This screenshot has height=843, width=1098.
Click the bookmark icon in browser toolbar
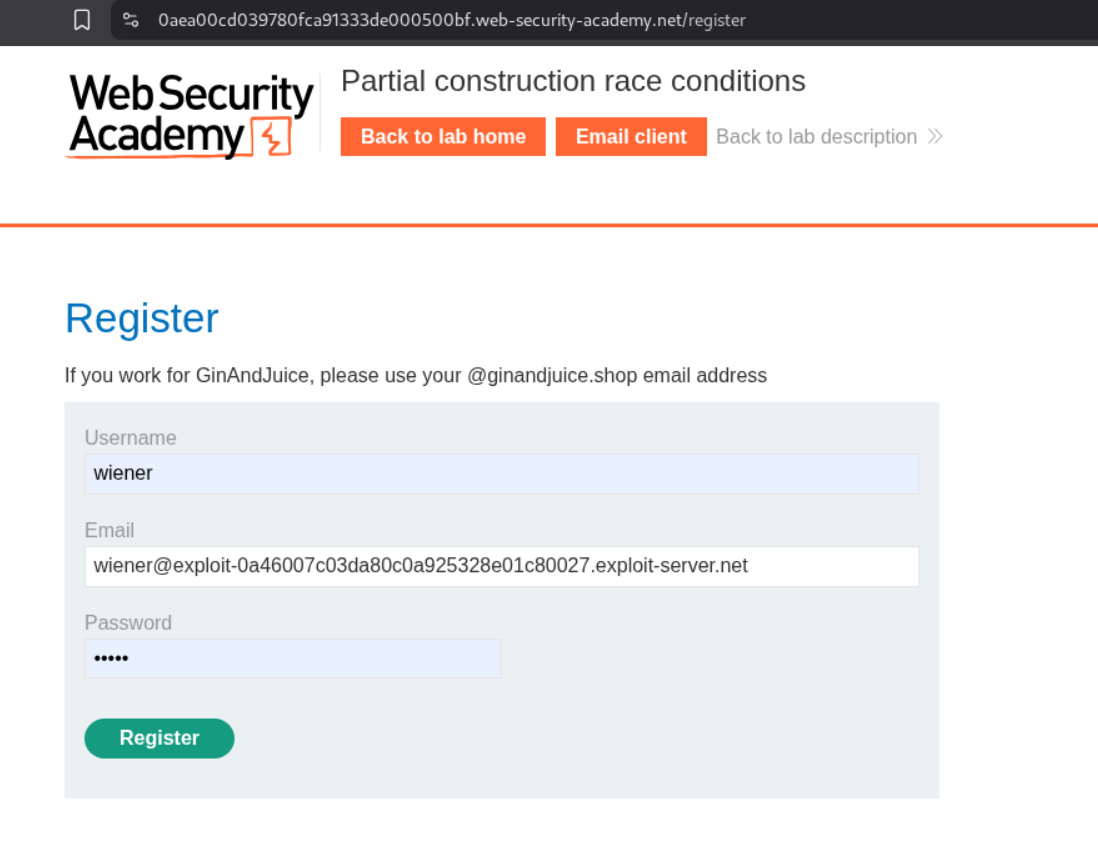[x=82, y=20]
